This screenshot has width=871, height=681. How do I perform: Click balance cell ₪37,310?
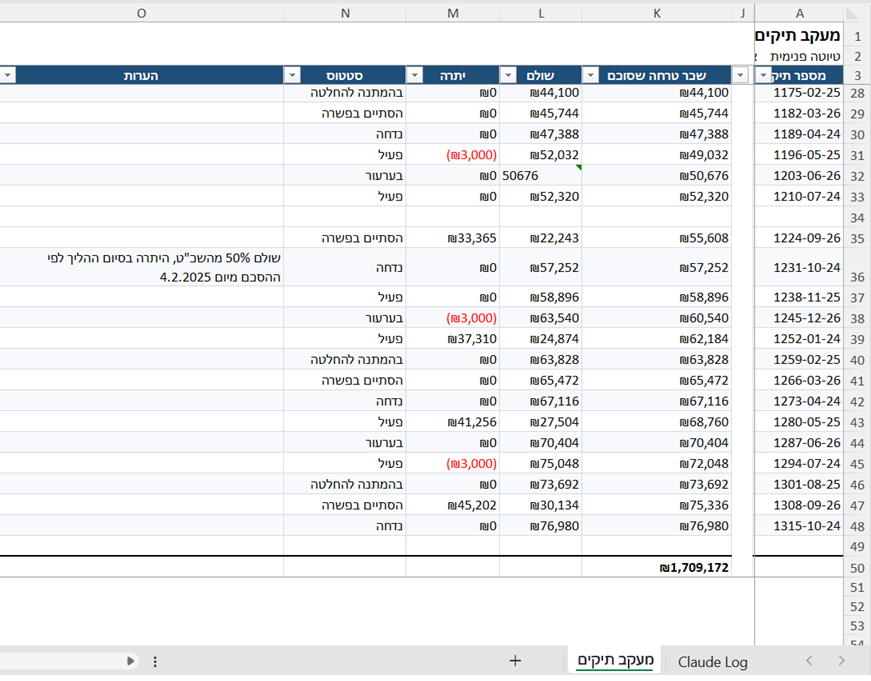pos(453,339)
